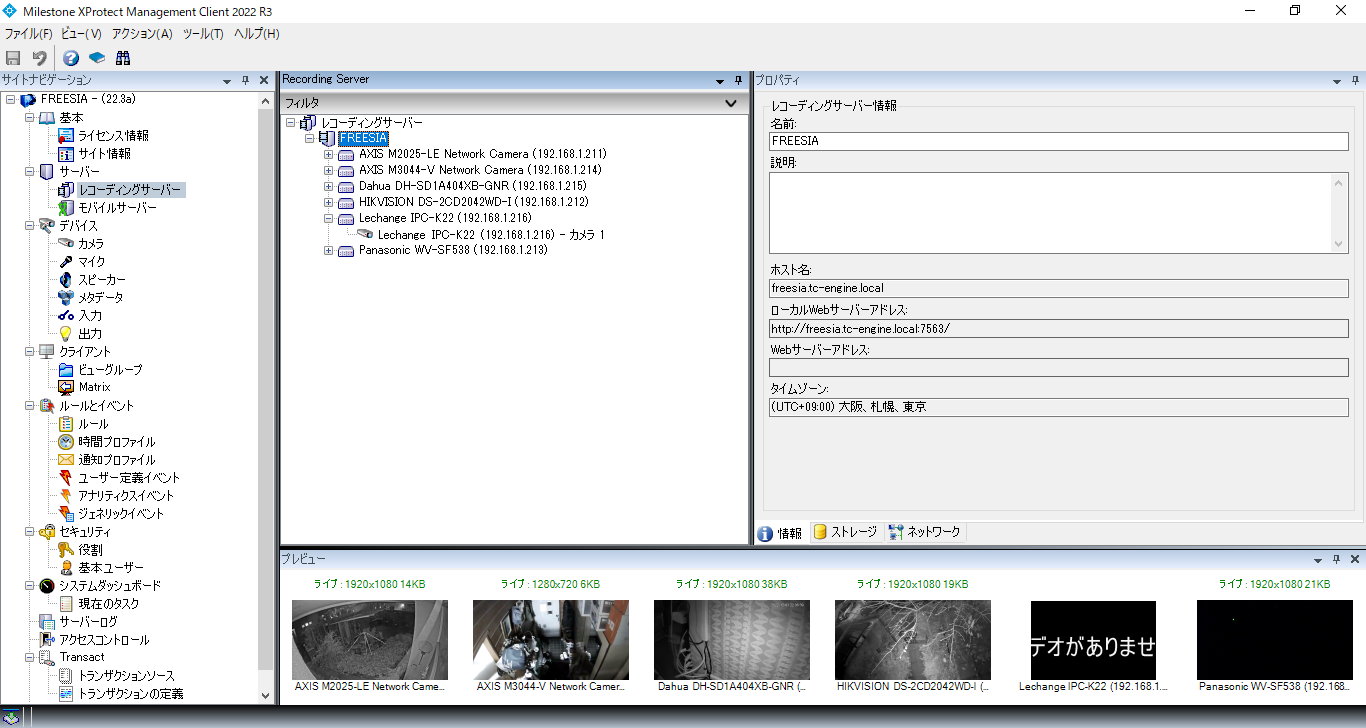Open アクセスコントロール icon
1366x728 pixels.
(x=46, y=640)
